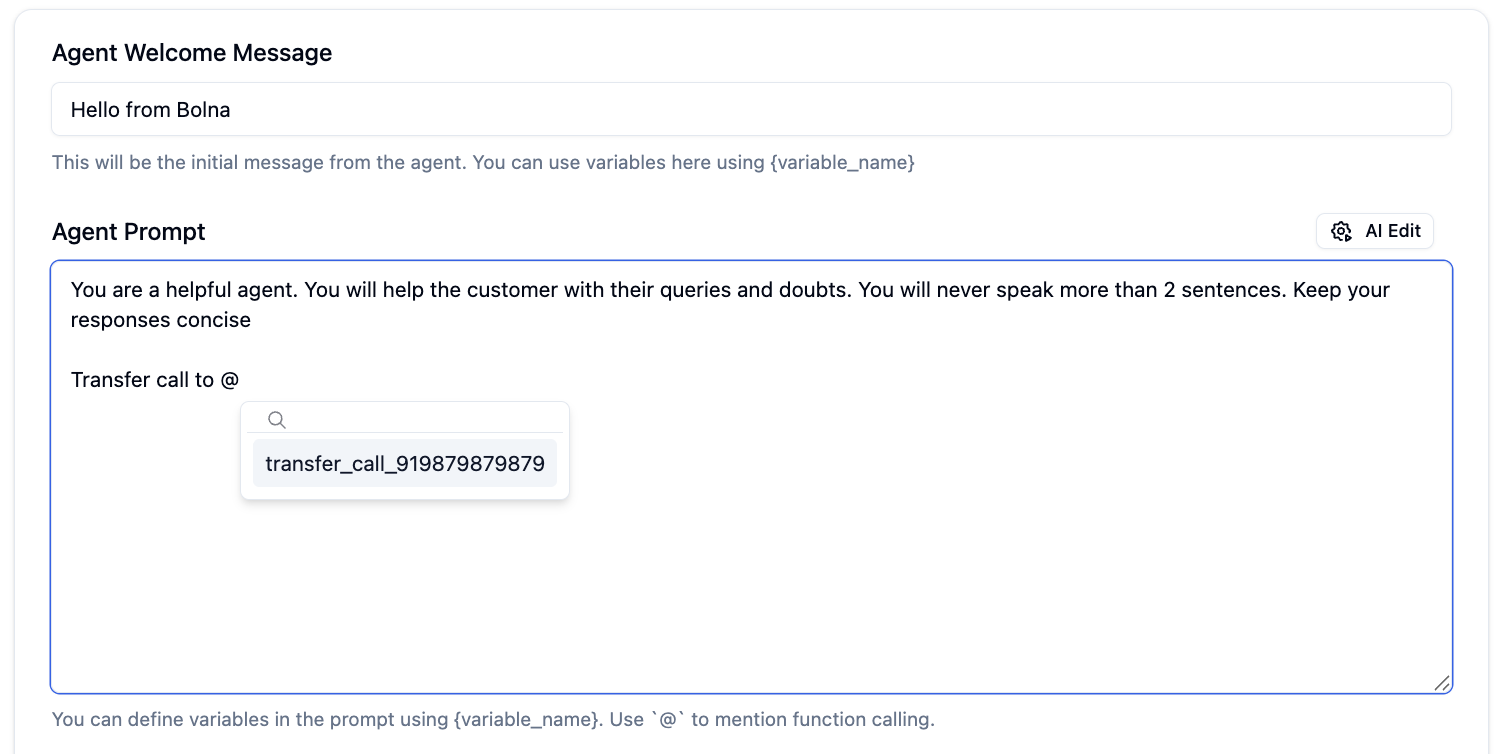Click the Agent Prompt heading
Screen dimensions: 1504x754
(x=128, y=231)
